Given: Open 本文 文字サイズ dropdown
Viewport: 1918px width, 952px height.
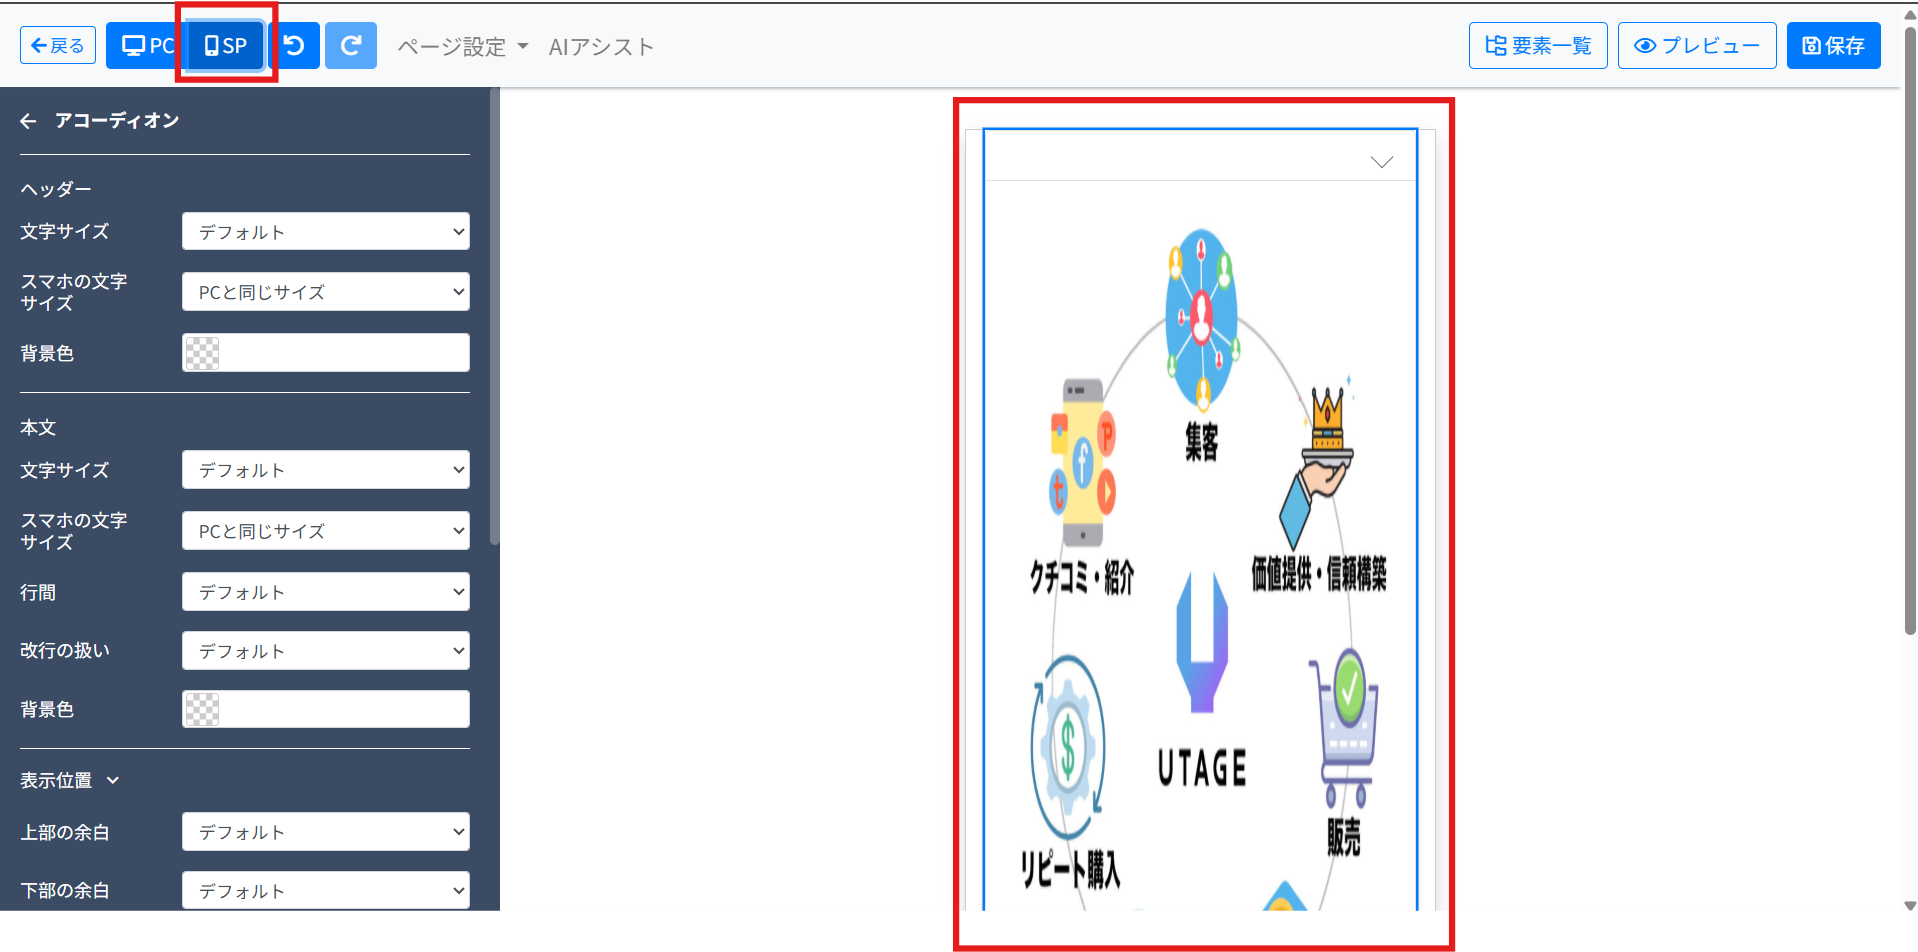Looking at the screenshot, I should [x=326, y=470].
